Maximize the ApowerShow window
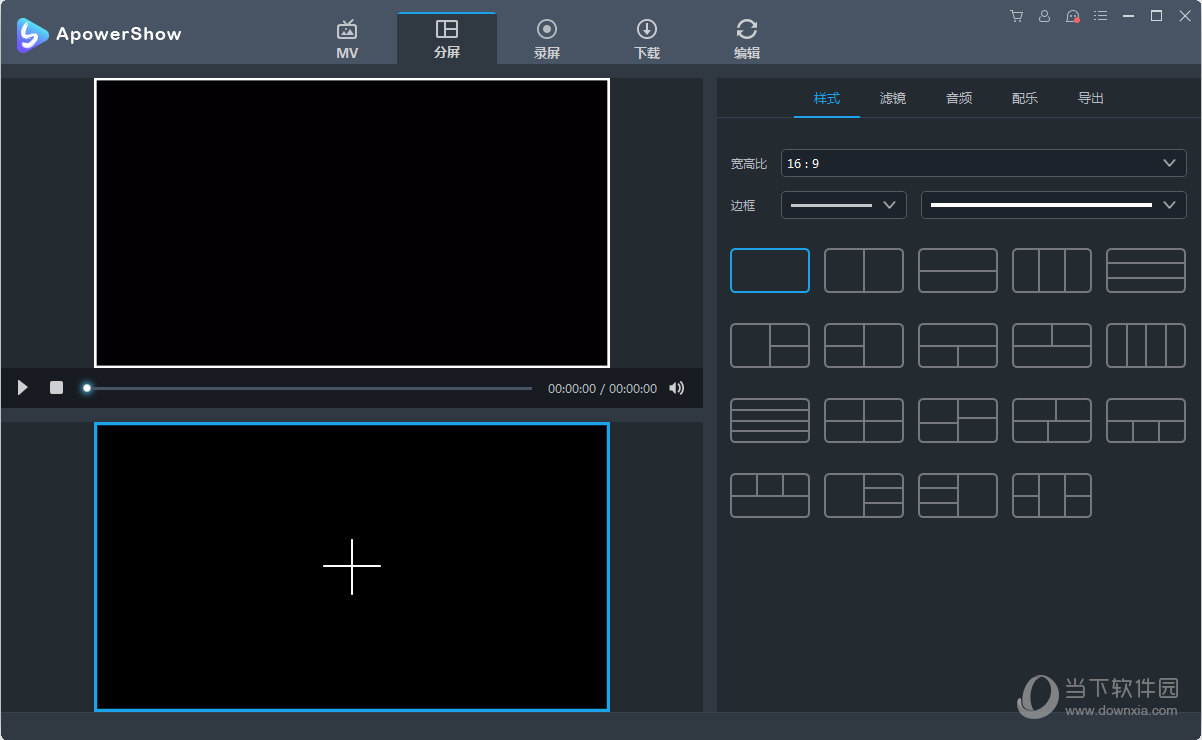 pos(1156,16)
